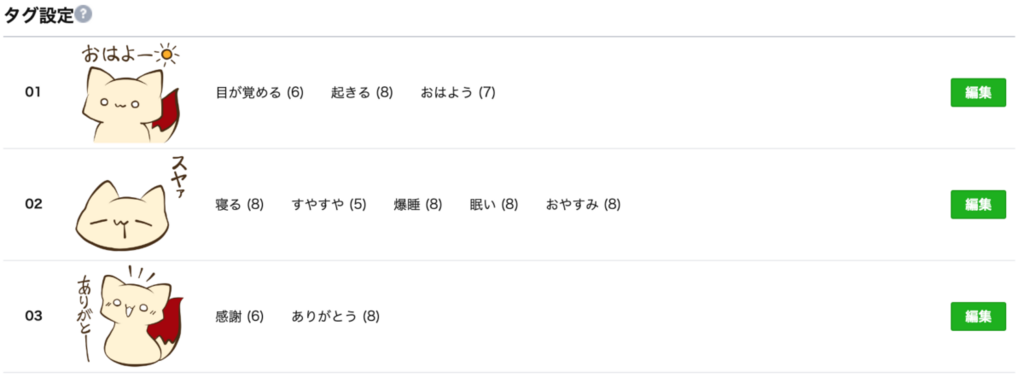Select the ありがとー cat sticker thumbnail
Image resolution: width=1024 pixels, height=378 pixels.
point(130,316)
